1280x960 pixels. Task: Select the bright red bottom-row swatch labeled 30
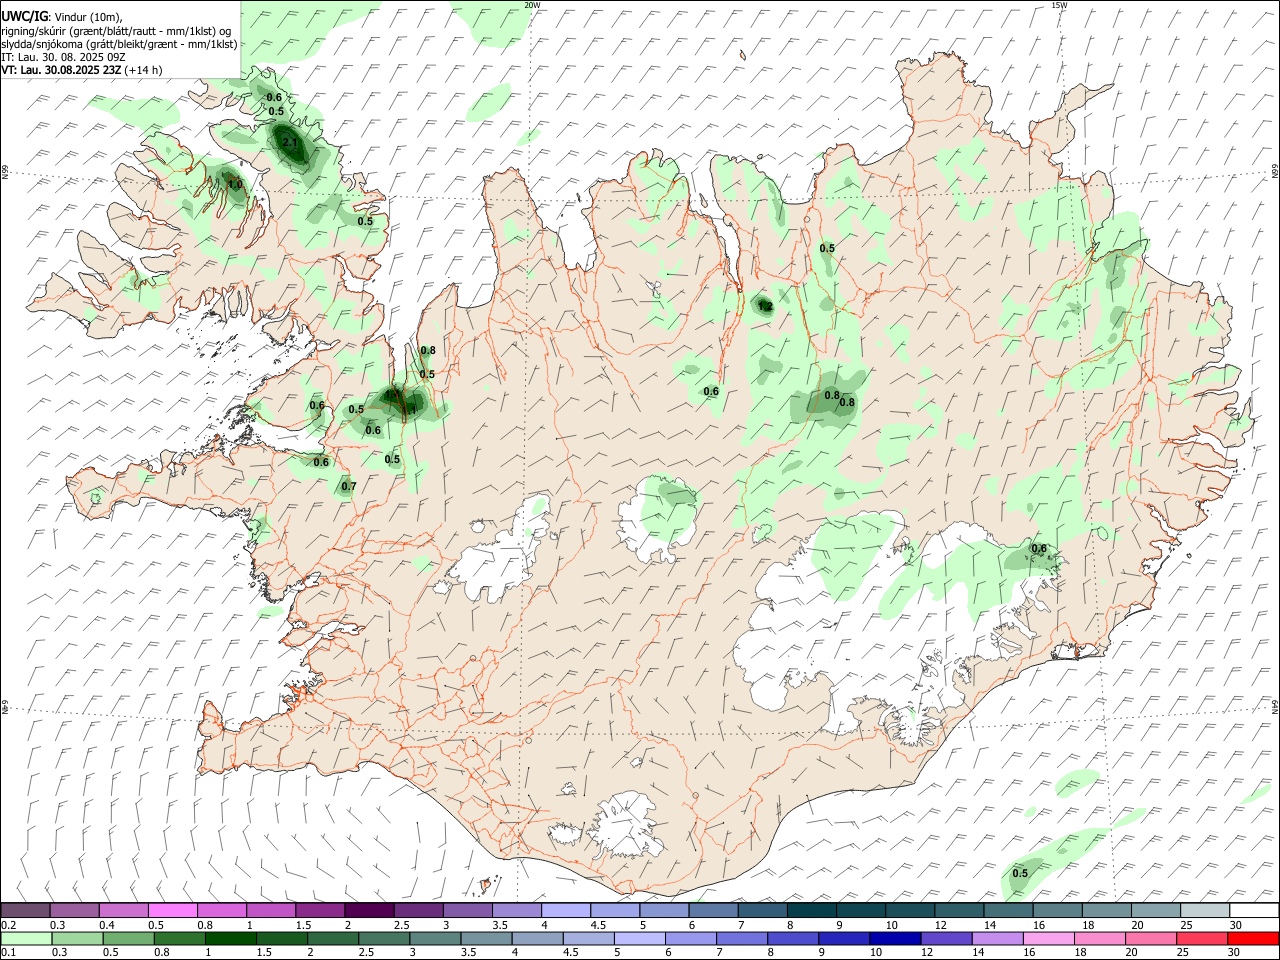[1254, 938]
